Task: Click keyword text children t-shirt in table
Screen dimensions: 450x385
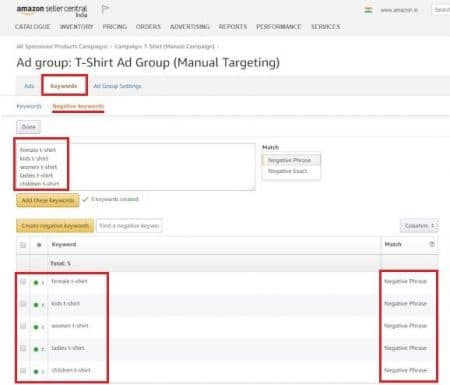Action: tap(71, 370)
